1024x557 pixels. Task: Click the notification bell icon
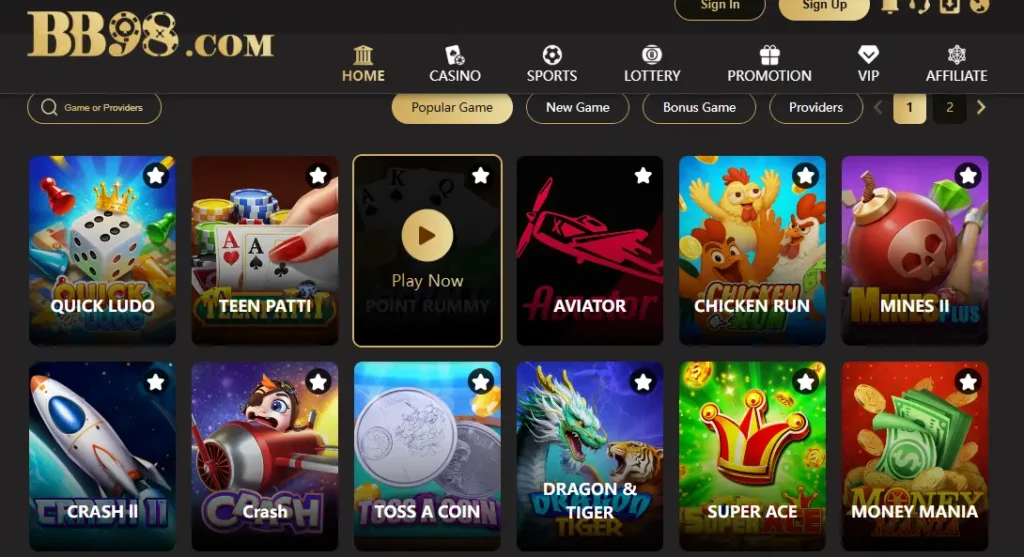coord(889,5)
